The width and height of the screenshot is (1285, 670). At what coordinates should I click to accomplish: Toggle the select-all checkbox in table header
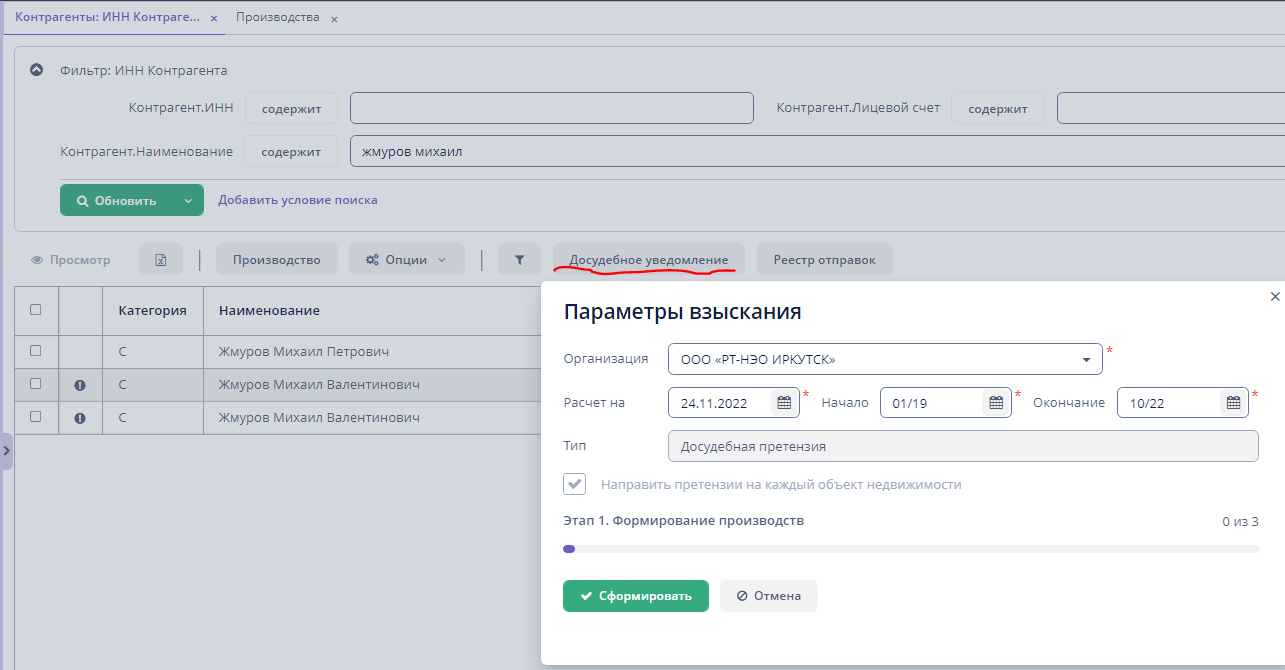[36, 310]
